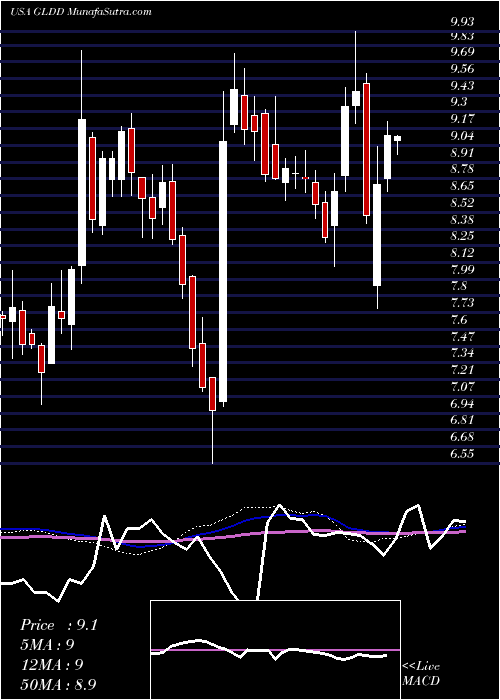
Task: Click the '5MA : 9' readout
Action: tap(47, 645)
